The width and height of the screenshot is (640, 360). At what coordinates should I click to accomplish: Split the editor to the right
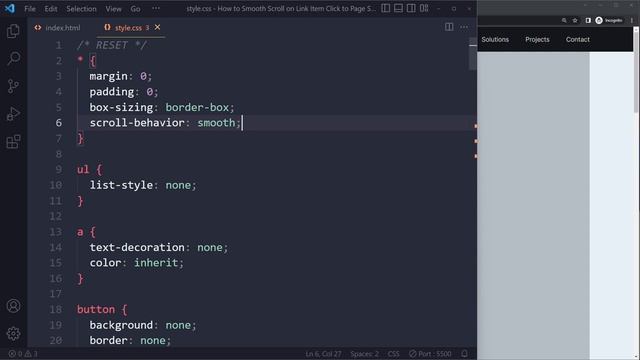449,27
